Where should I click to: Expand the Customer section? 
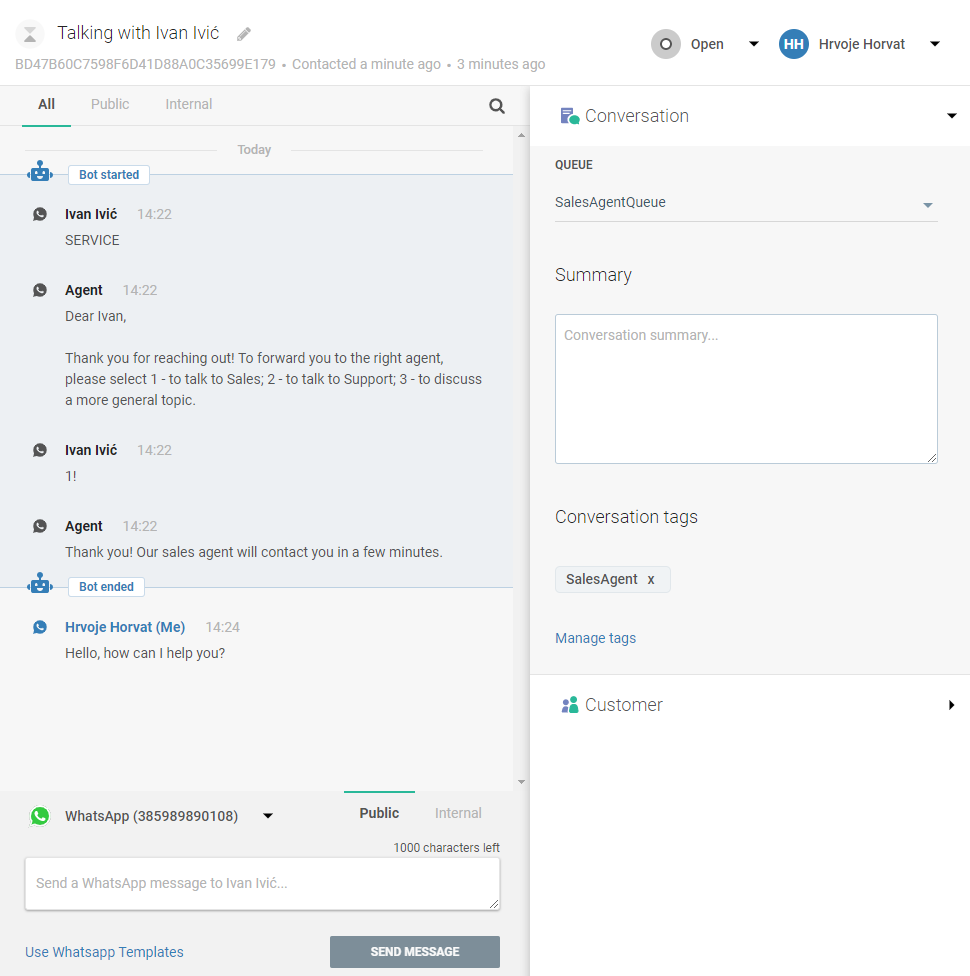pos(951,705)
